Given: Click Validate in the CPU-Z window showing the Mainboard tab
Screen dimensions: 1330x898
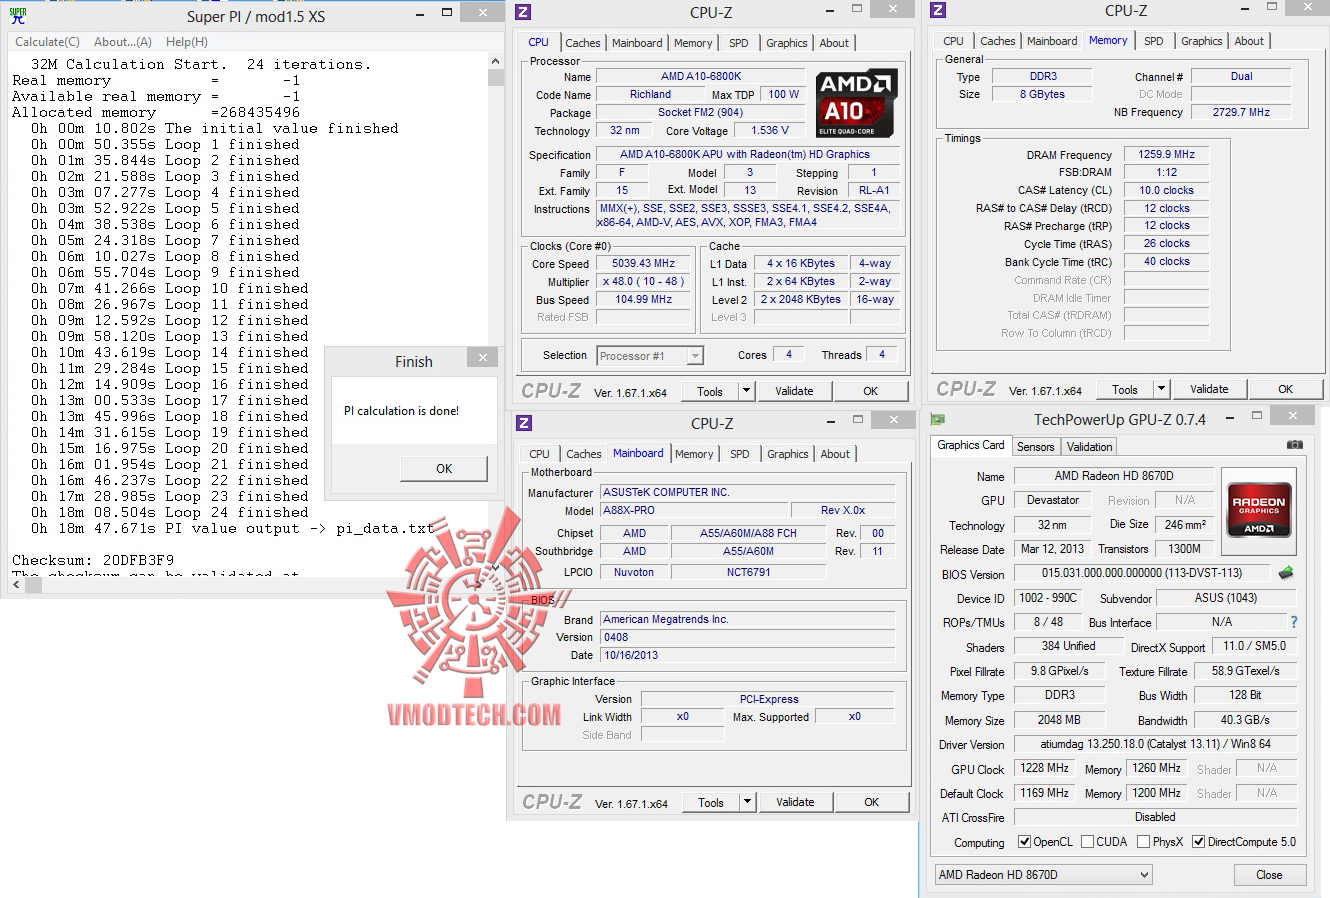Looking at the screenshot, I should point(795,802).
